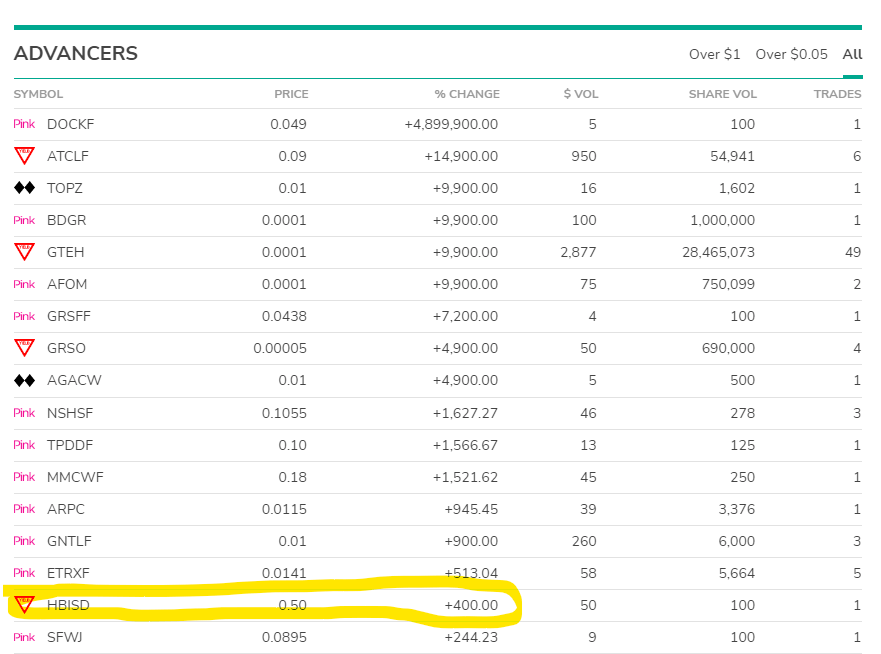Click the $ VOL column header

(580, 94)
